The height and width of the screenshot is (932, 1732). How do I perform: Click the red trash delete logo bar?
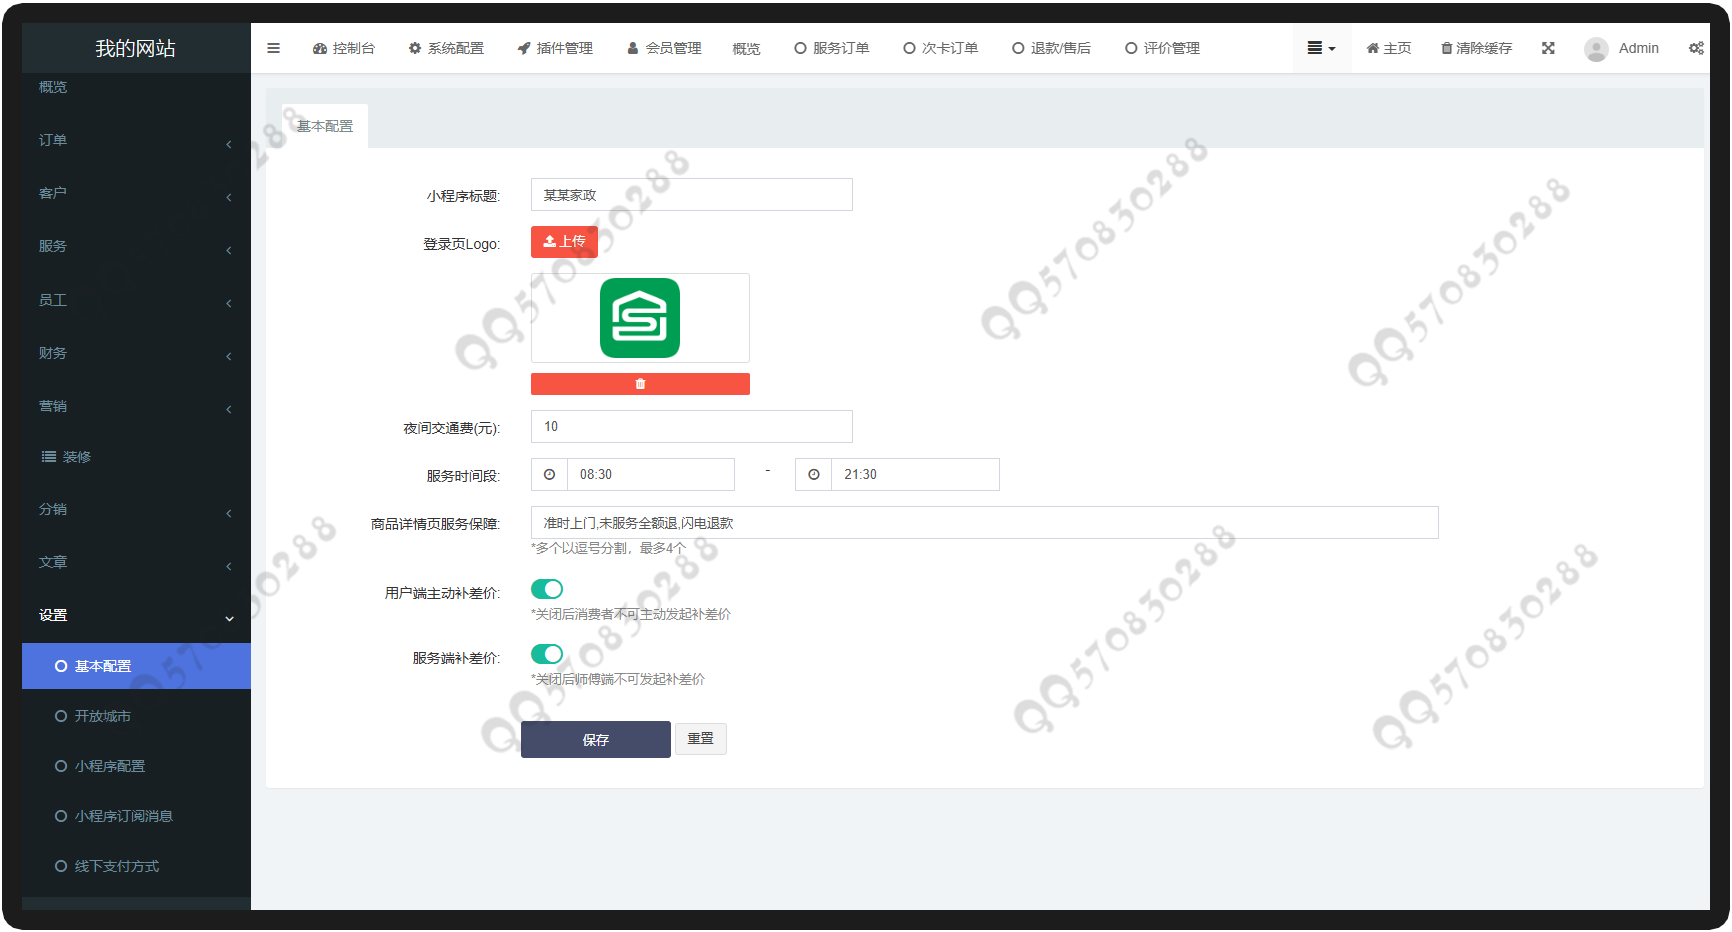[x=640, y=384]
